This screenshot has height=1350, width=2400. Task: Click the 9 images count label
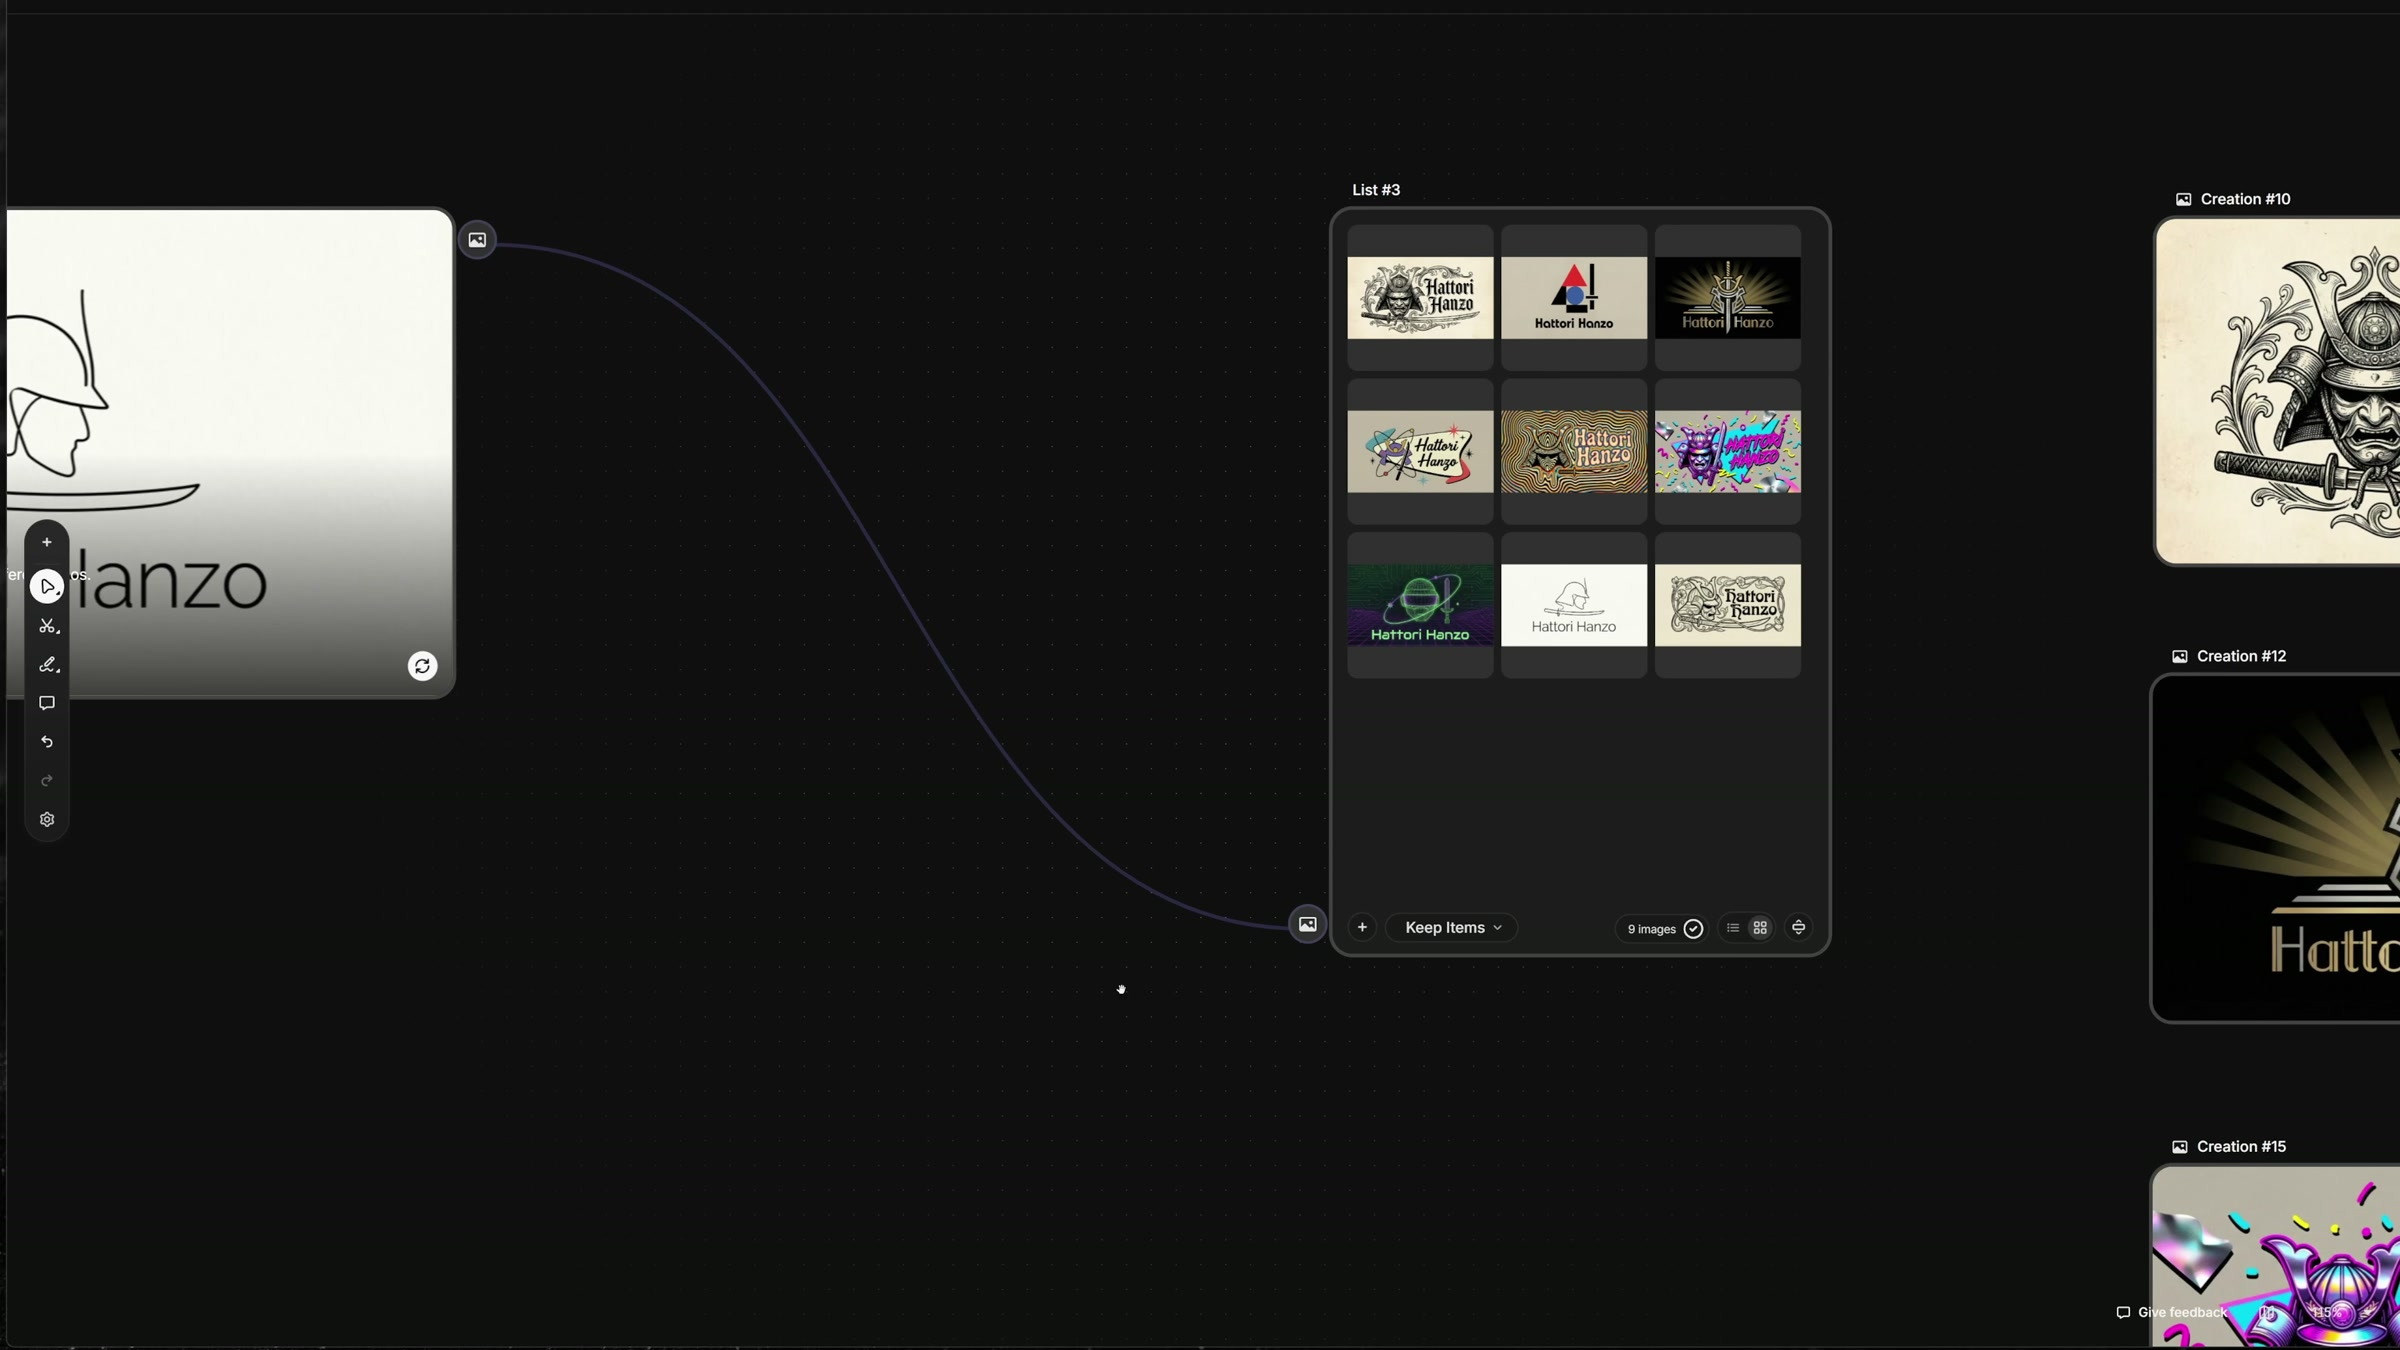[1651, 929]
